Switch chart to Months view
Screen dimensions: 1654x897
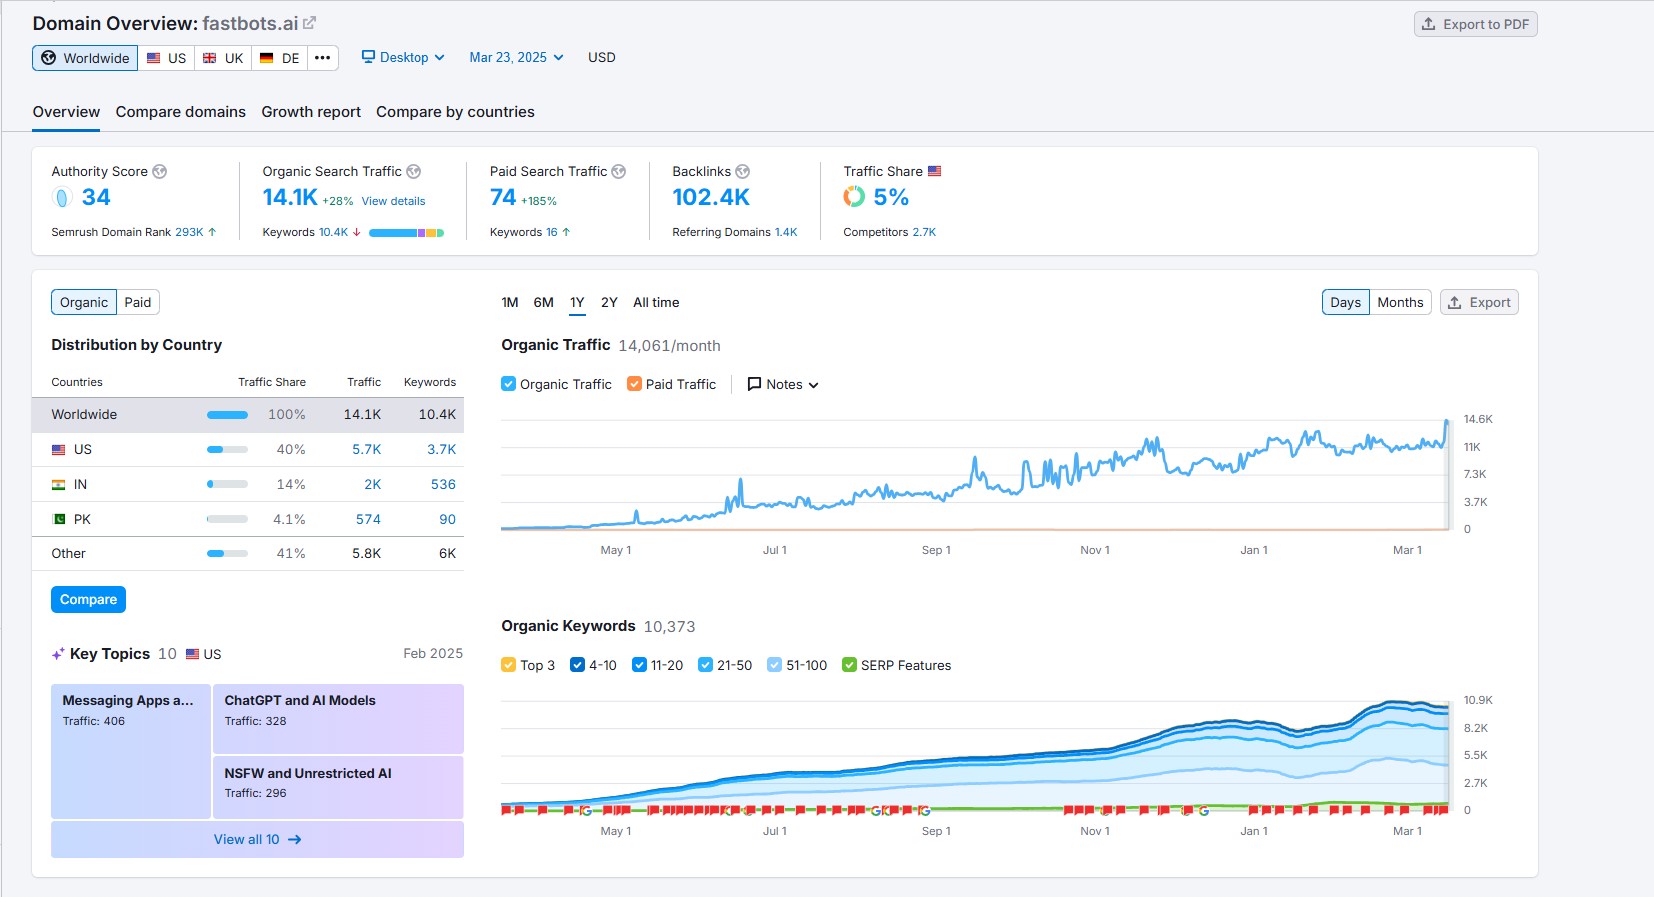pyautogui.click(x=1400, y=302)
